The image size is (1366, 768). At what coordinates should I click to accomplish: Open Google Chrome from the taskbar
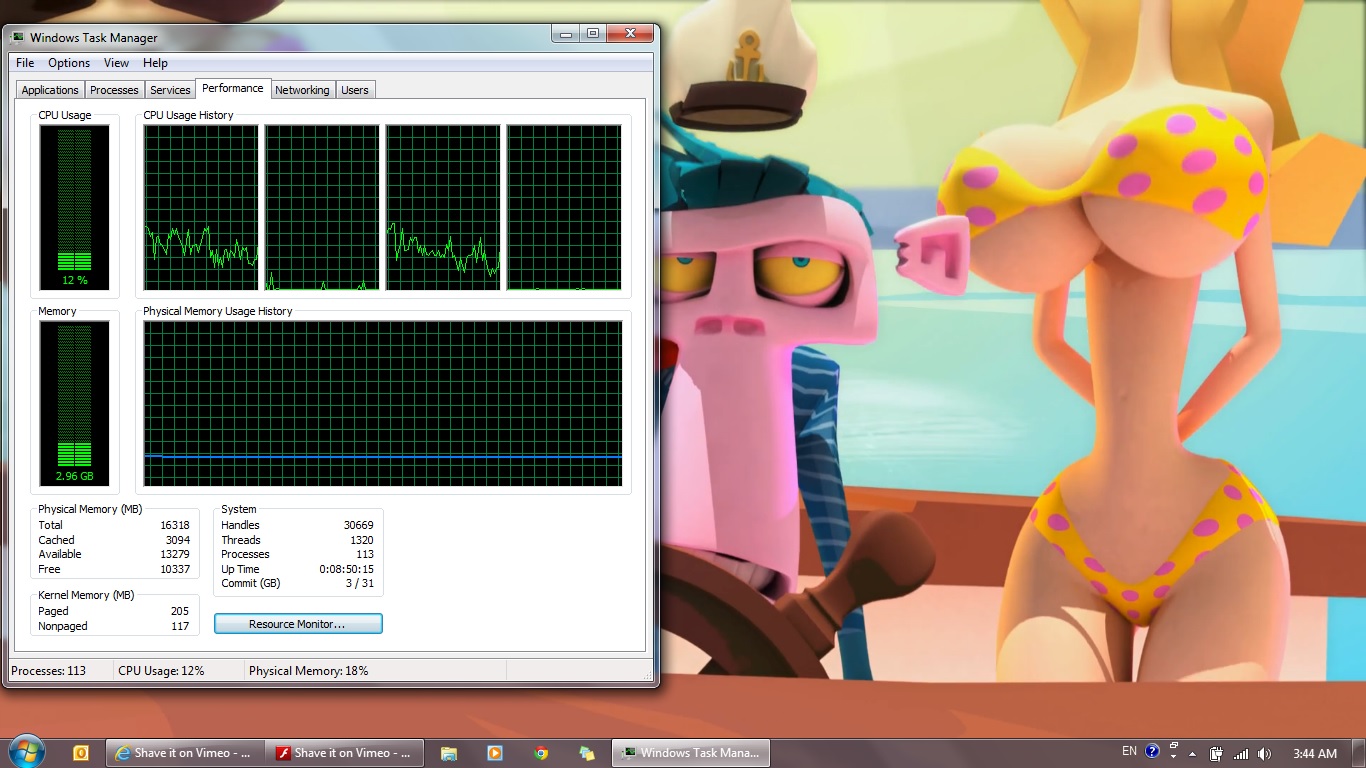541,753
